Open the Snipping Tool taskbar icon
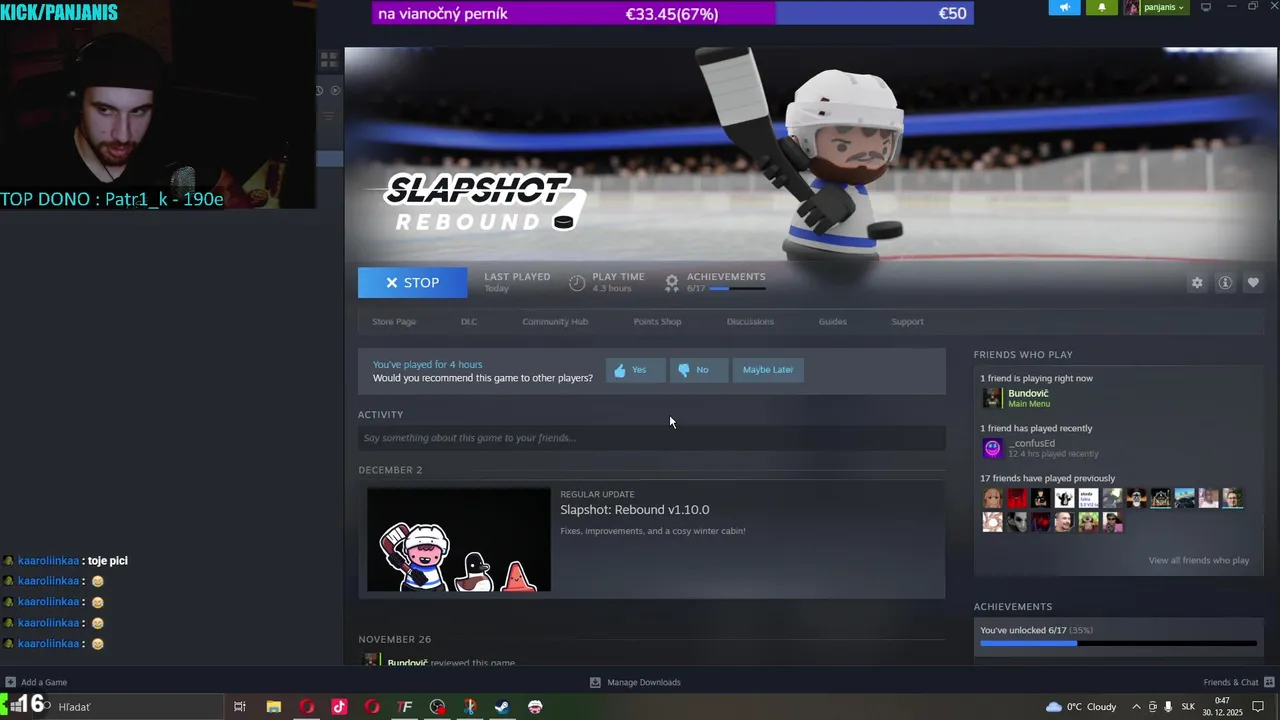This screenshot has height=720, width=1280. point(470,707)
